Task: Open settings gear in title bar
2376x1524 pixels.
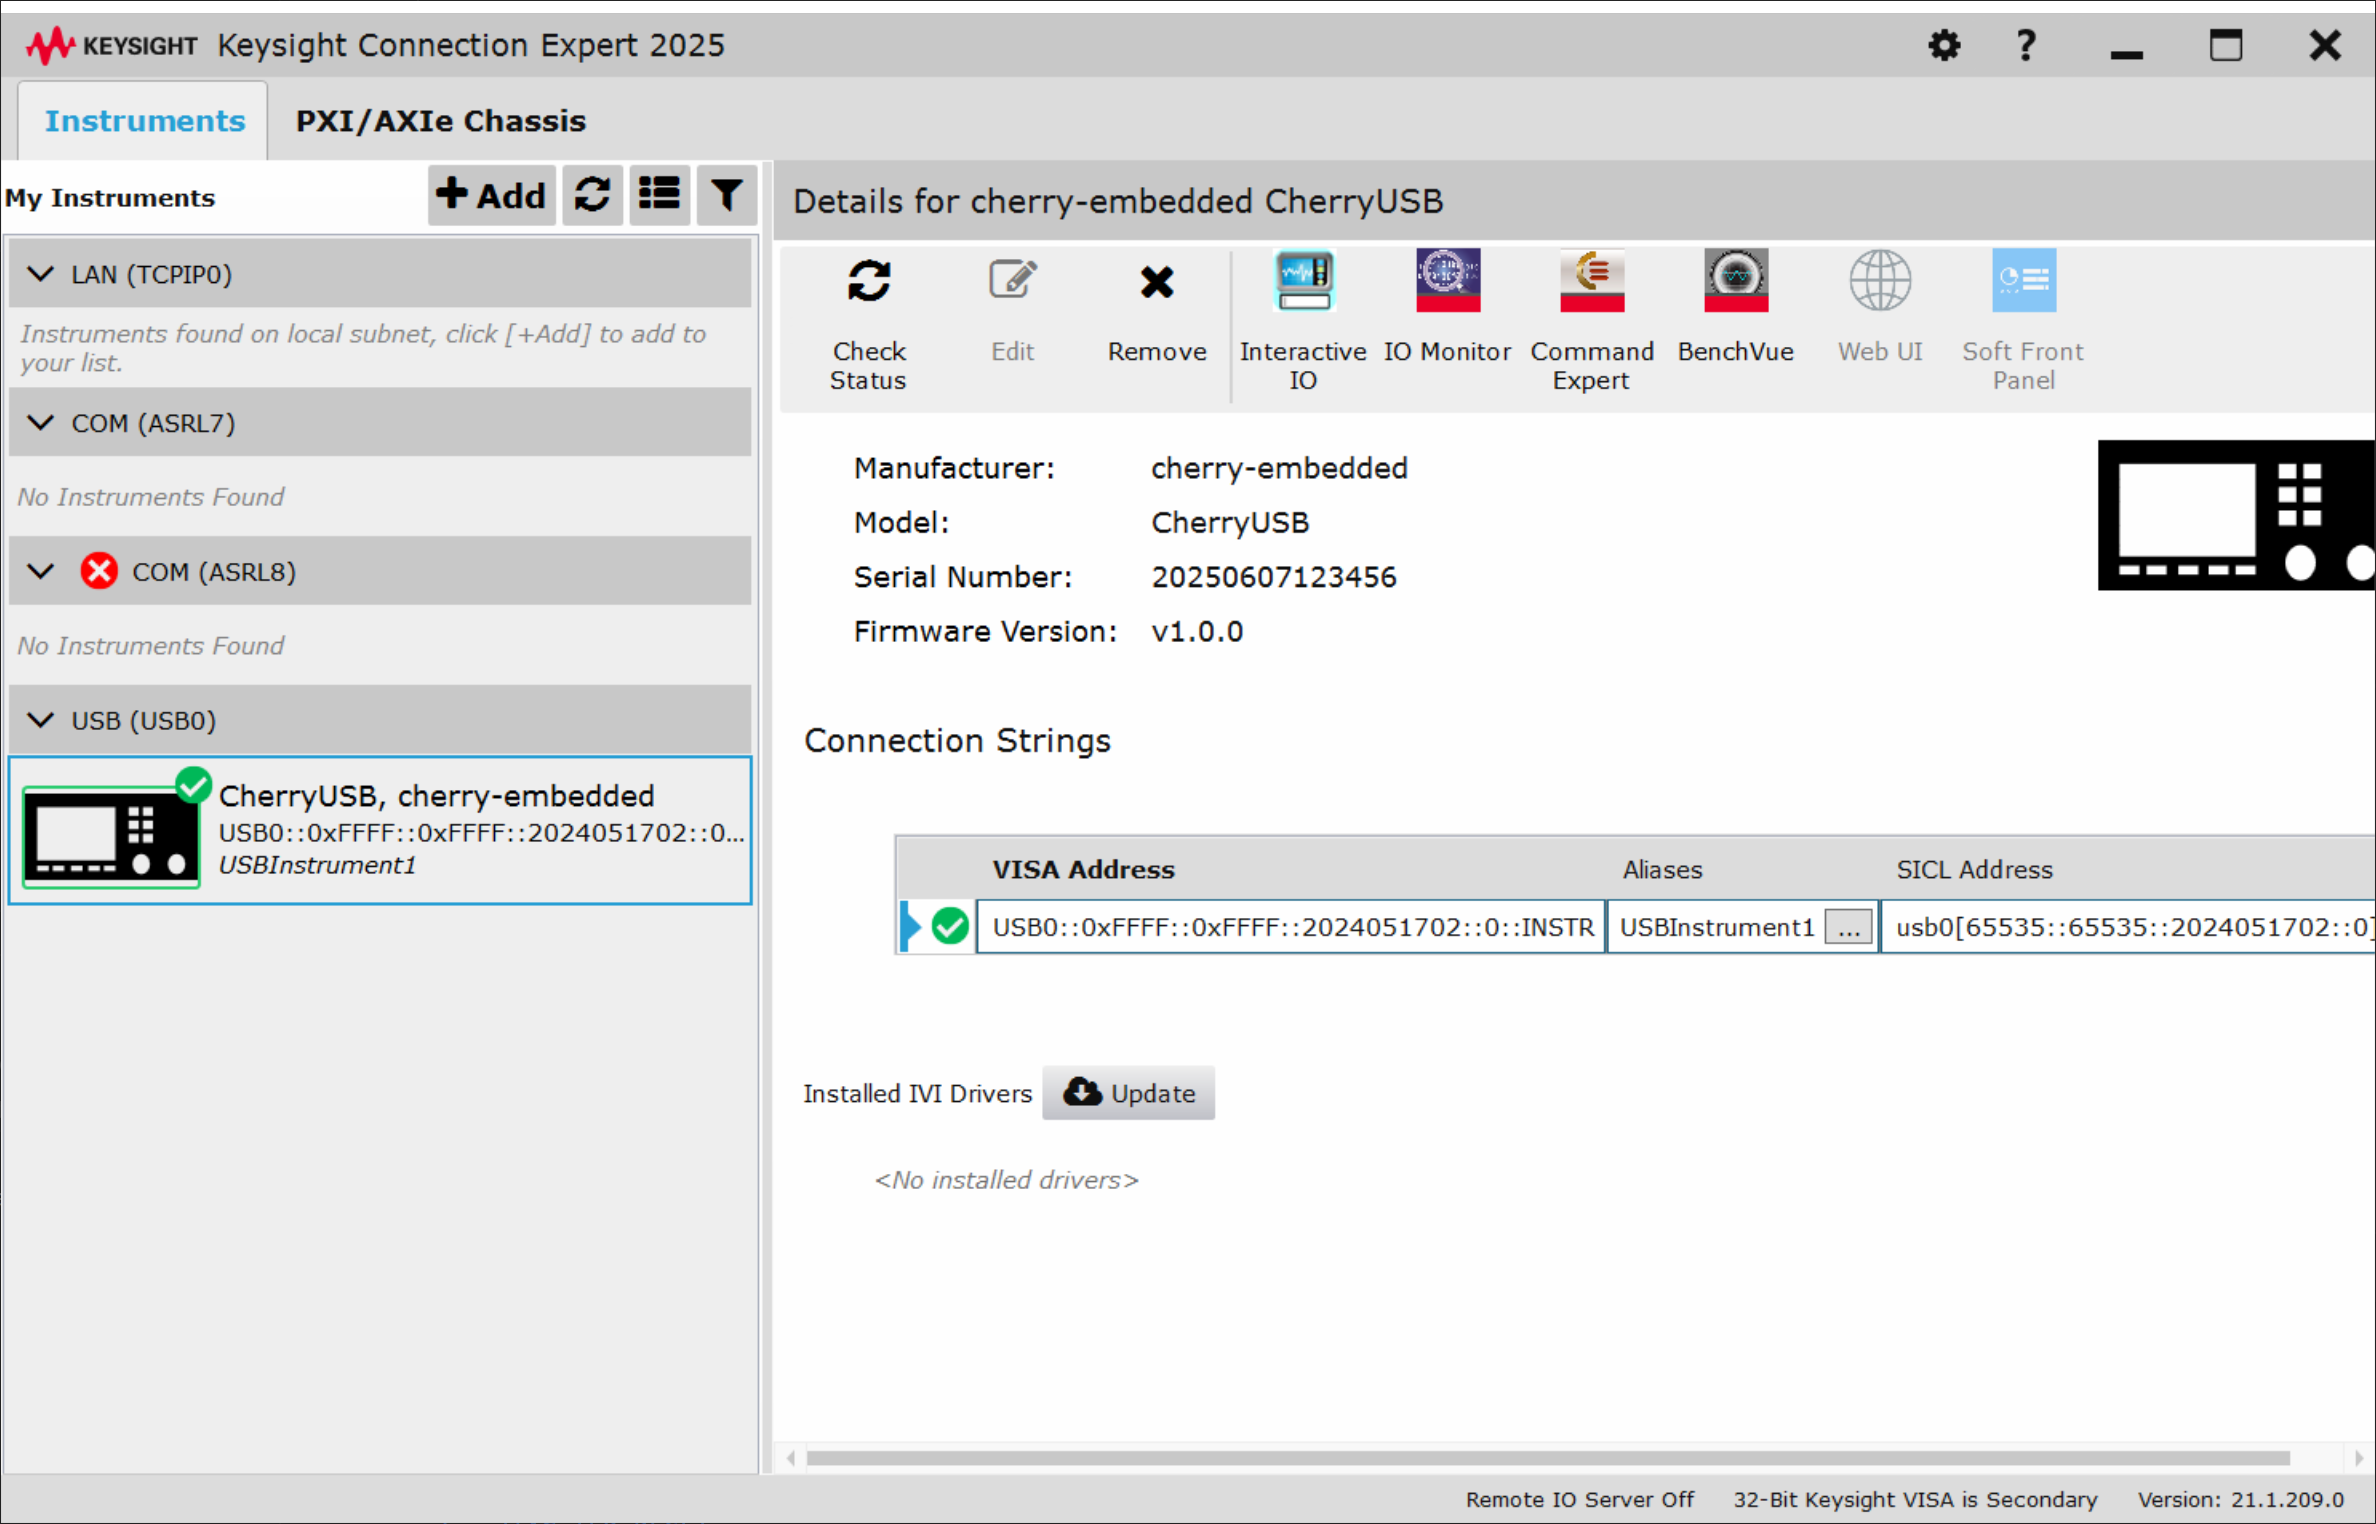Action: coord(1943,45)
